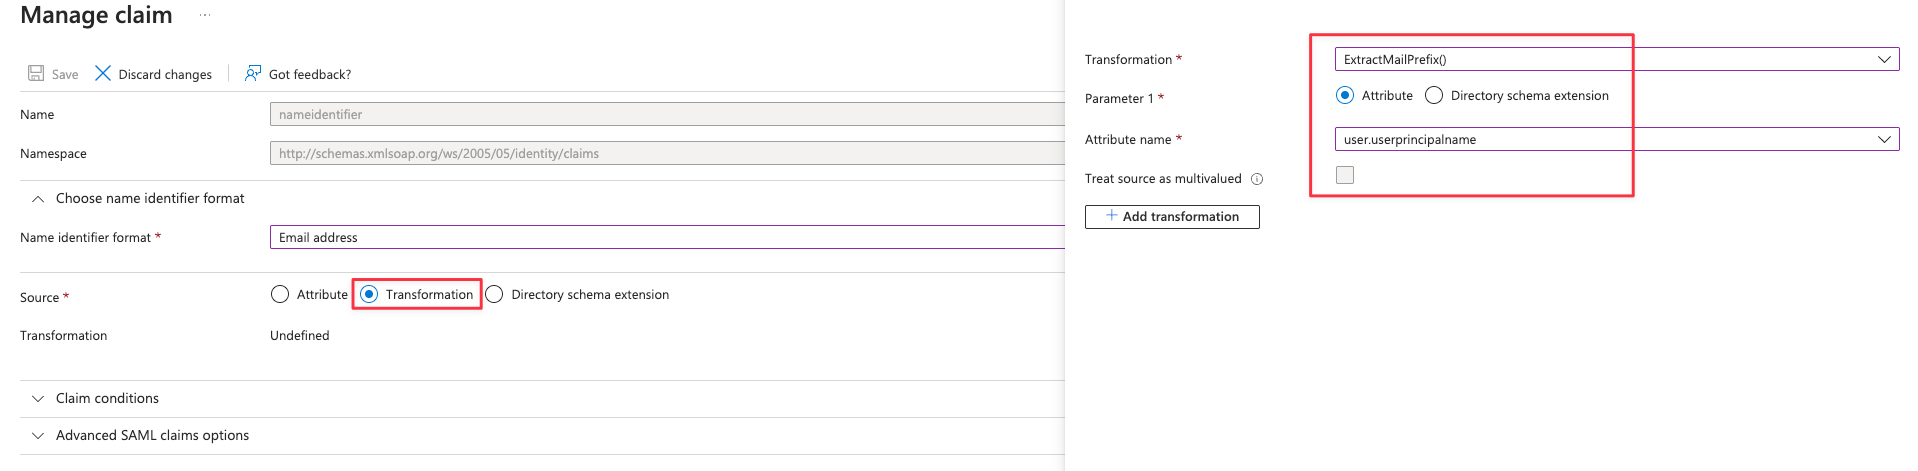Choose Directory schema extension as source
Viewport: 1918px width, 471px height.
[494, 295]
